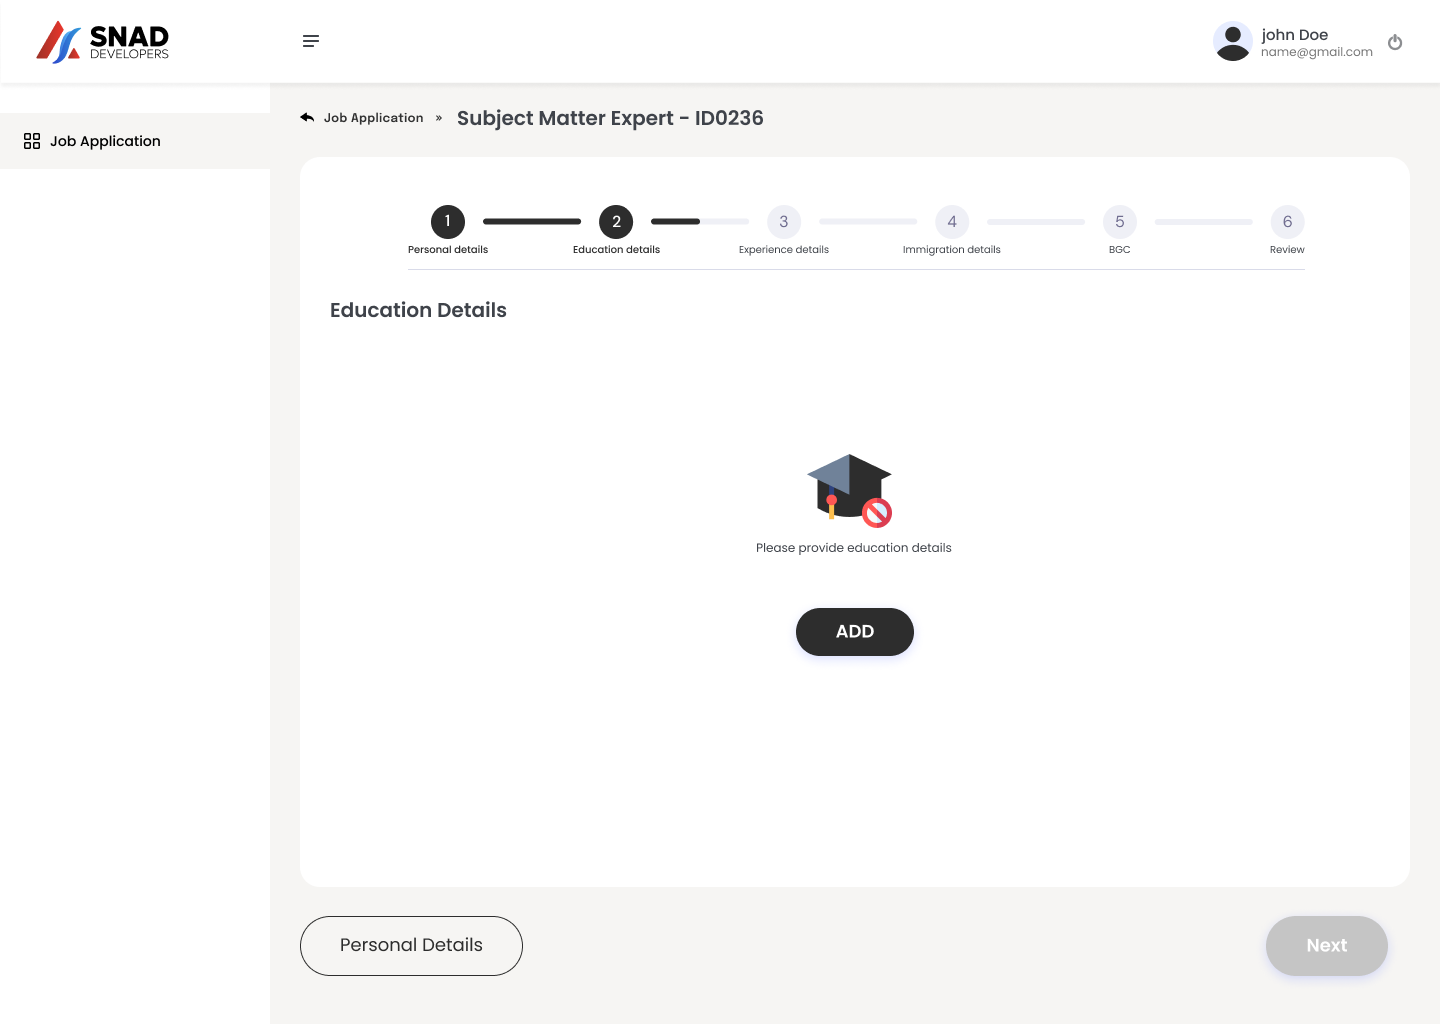The height and width of the screenshot is (1024, 1440).
Task: Click the SNAD Developers logo
Action: pos(102,42)
